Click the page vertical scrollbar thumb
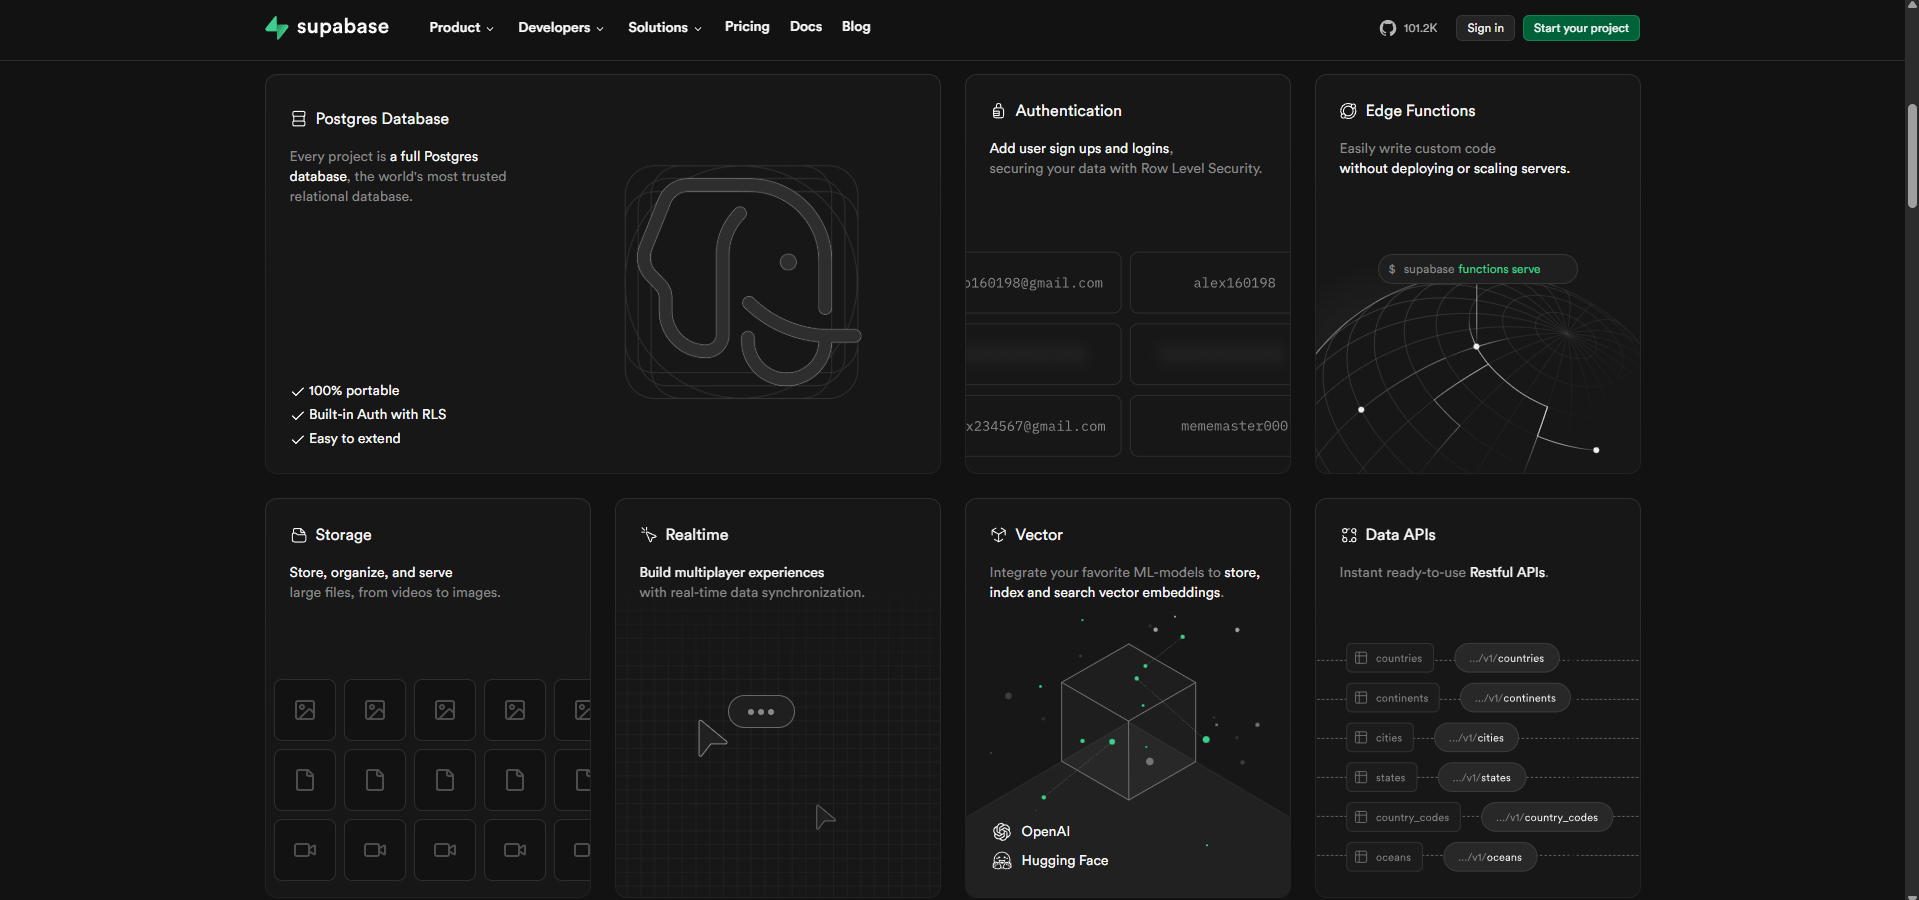Viewport: 1919px width, 900px height. pos(1911,155)
